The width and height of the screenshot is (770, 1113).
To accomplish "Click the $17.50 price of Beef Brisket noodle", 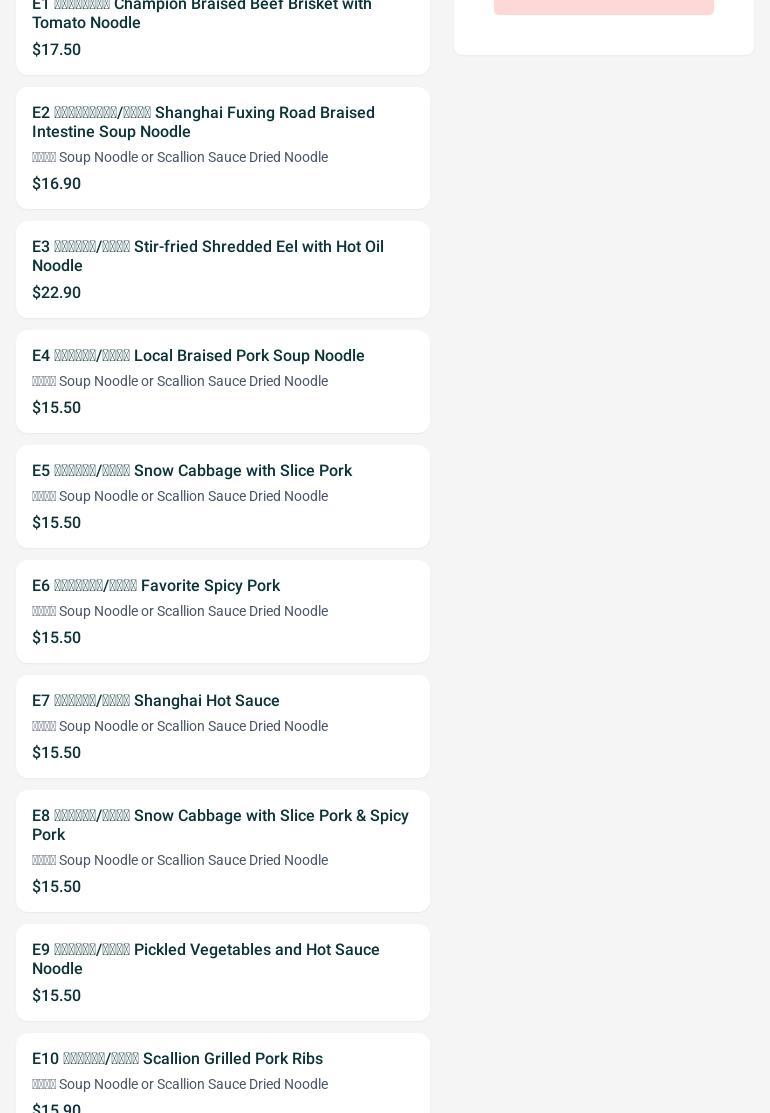I will pyautogui.click(x=57, y=50).
